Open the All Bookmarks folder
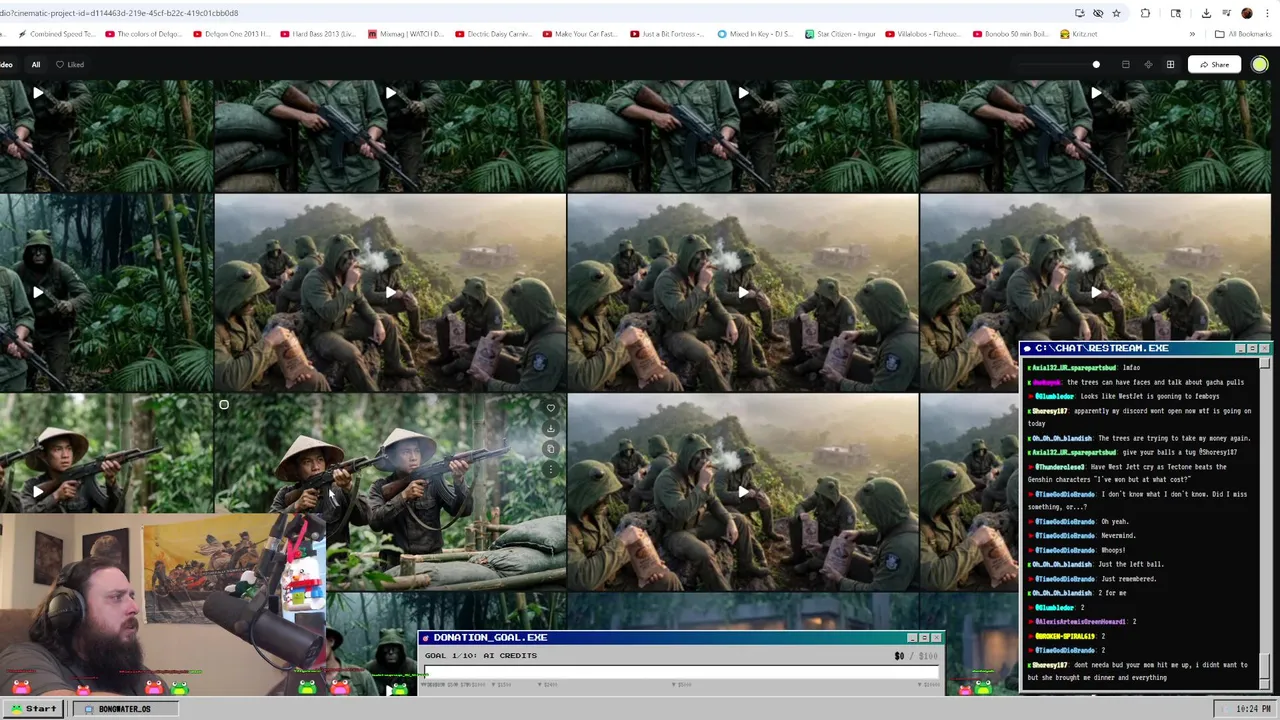 pyautogui.click(x=1243, y=34)
